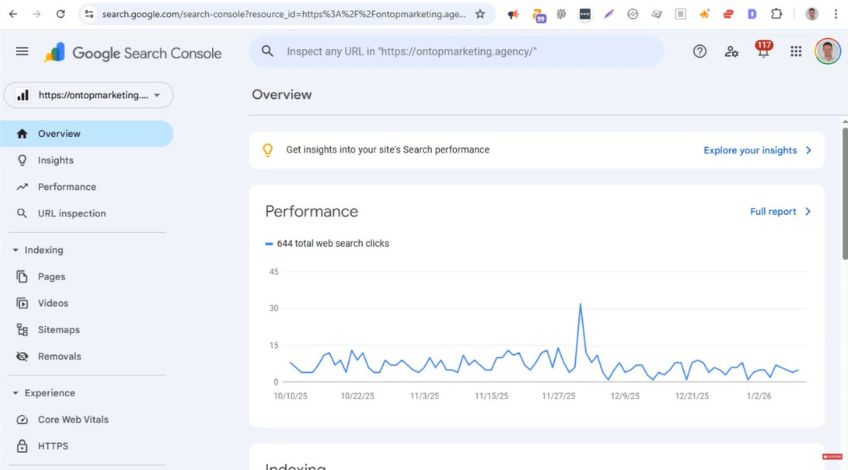The height and width of the screenshot is (470, 848).
Task: Select URL inspection in the sidebar
Action: coord(71,213)
